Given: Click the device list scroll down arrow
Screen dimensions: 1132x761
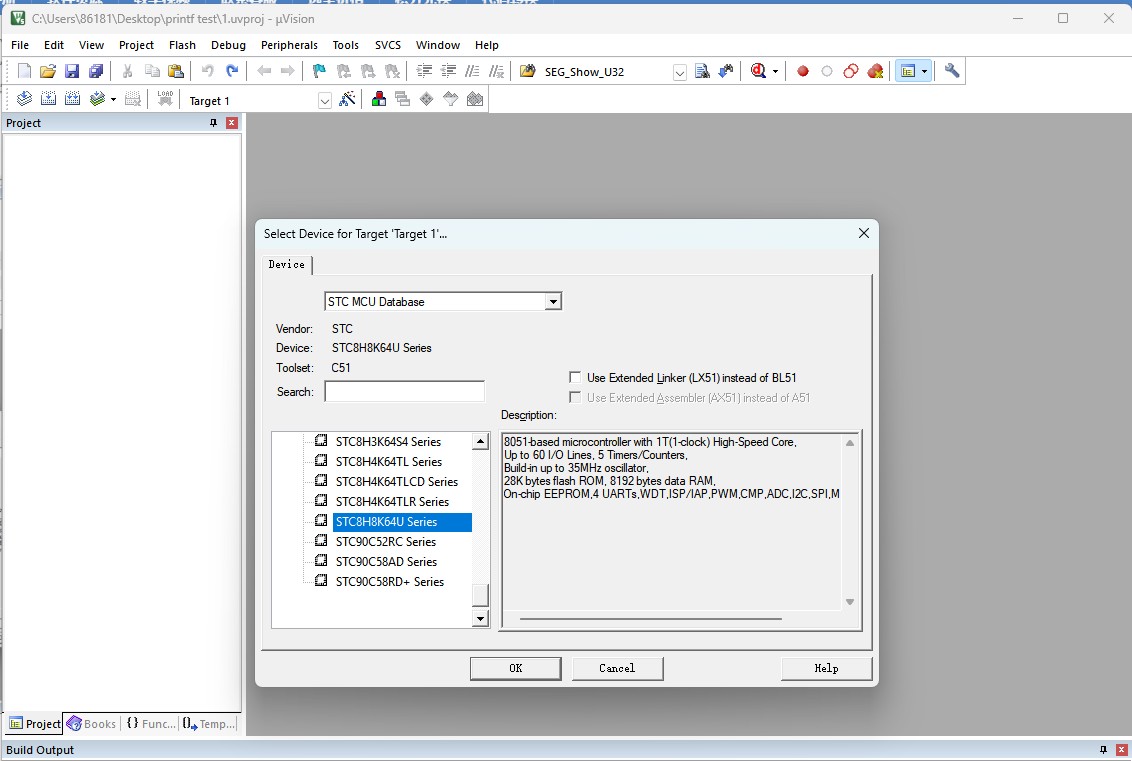Looking at the screenshot, I should [x=480, y=618].
